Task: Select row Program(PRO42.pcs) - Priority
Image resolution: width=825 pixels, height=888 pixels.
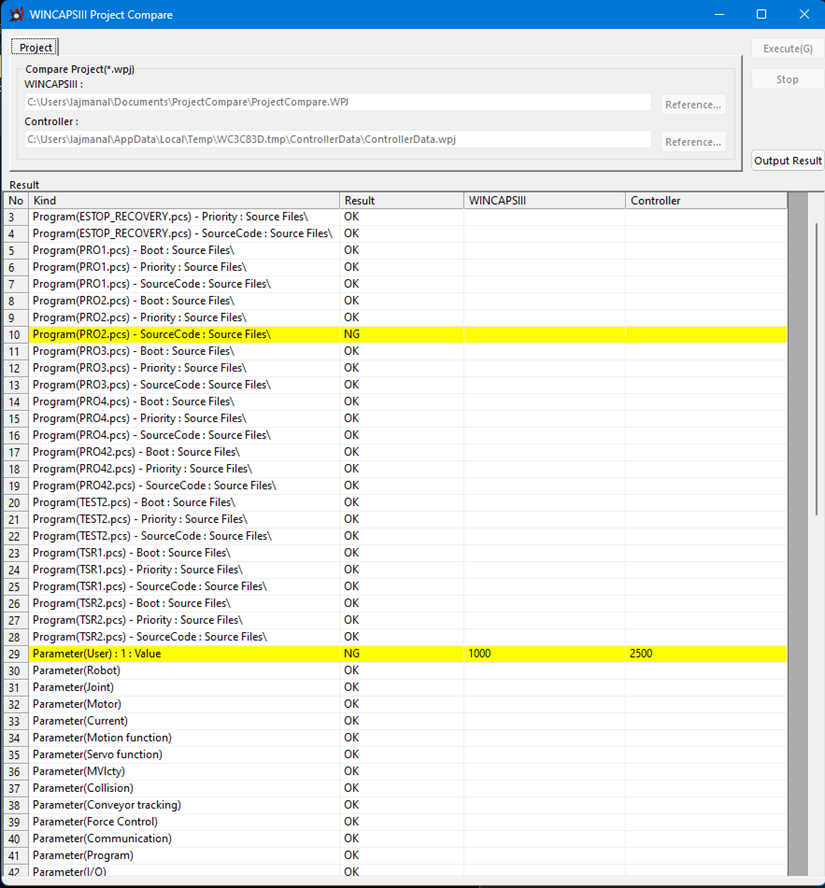Action: (395, 469)
